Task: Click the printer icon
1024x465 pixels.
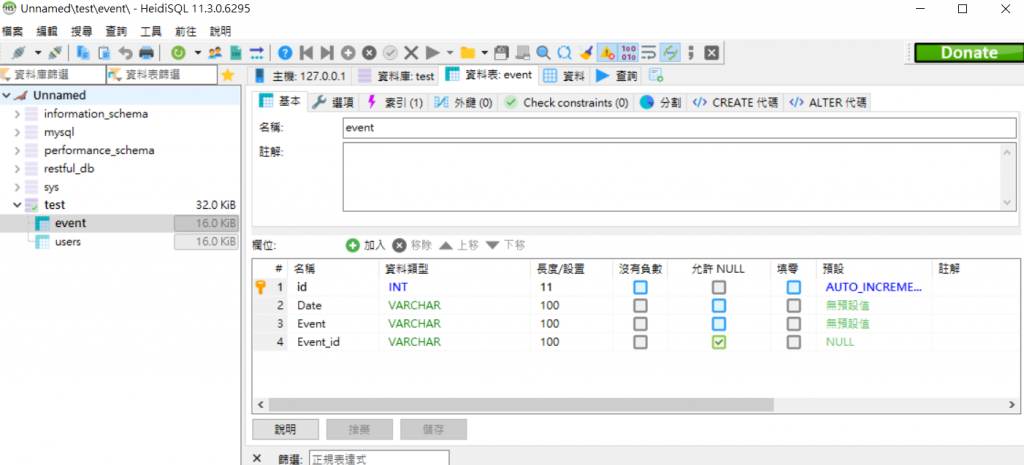Action: [146, 52]
